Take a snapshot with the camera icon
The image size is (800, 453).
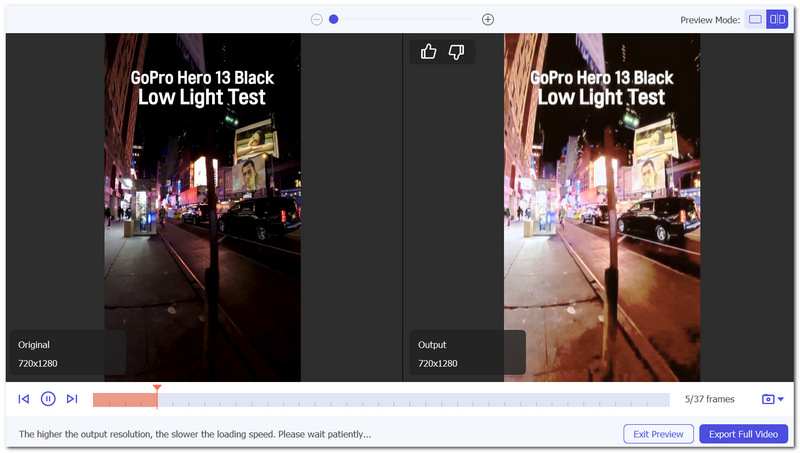tap(768, 399)
